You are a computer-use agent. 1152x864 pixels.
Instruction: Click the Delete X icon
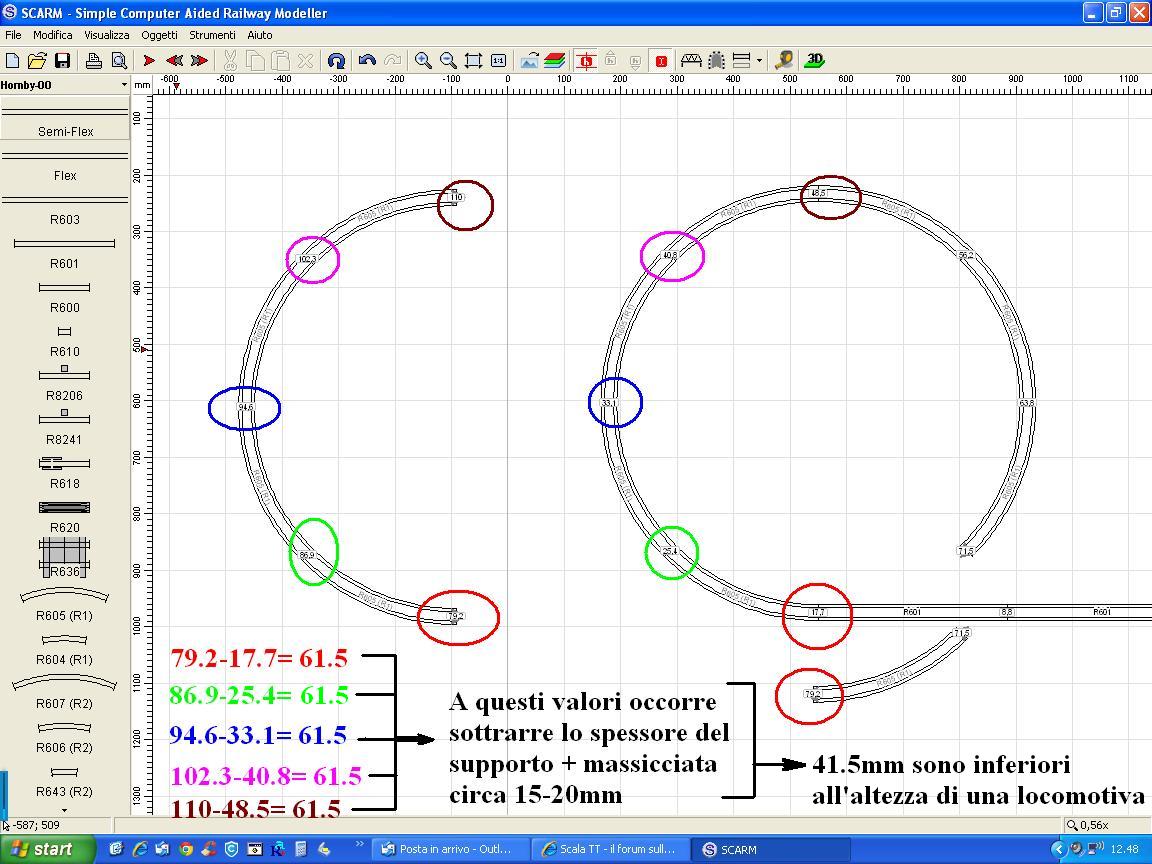tap(306, 60)
